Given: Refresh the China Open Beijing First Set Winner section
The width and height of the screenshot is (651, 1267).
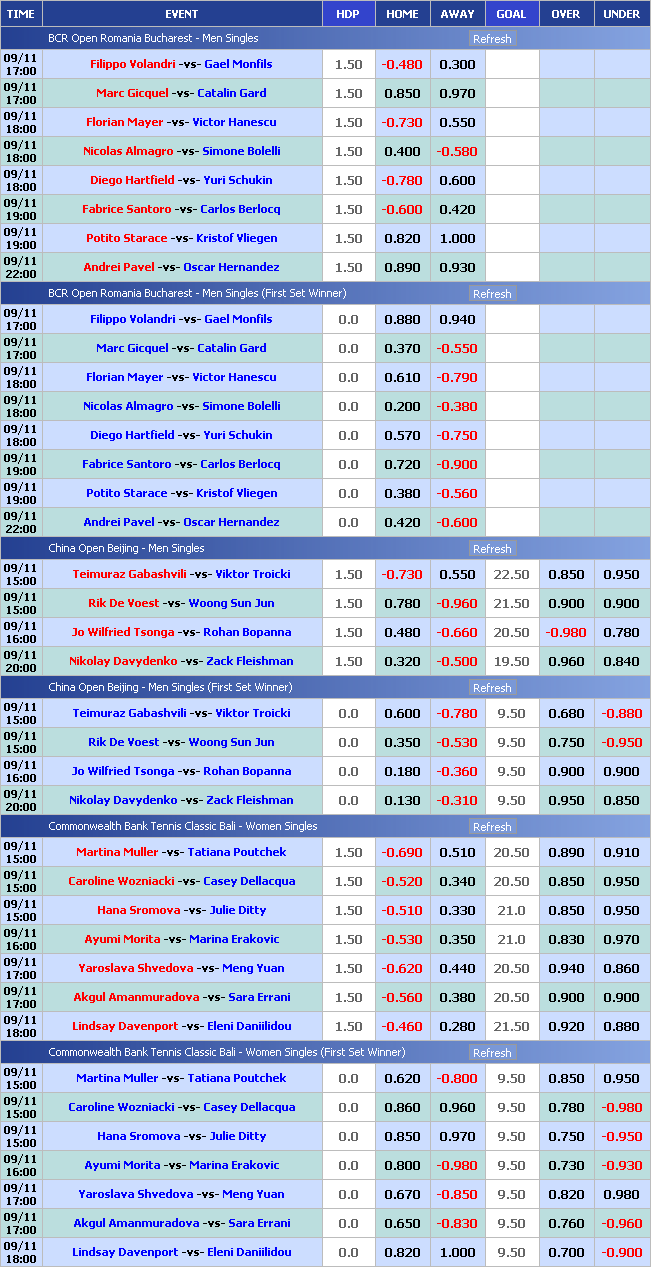Looking at the screenshot, I should 491,688.
